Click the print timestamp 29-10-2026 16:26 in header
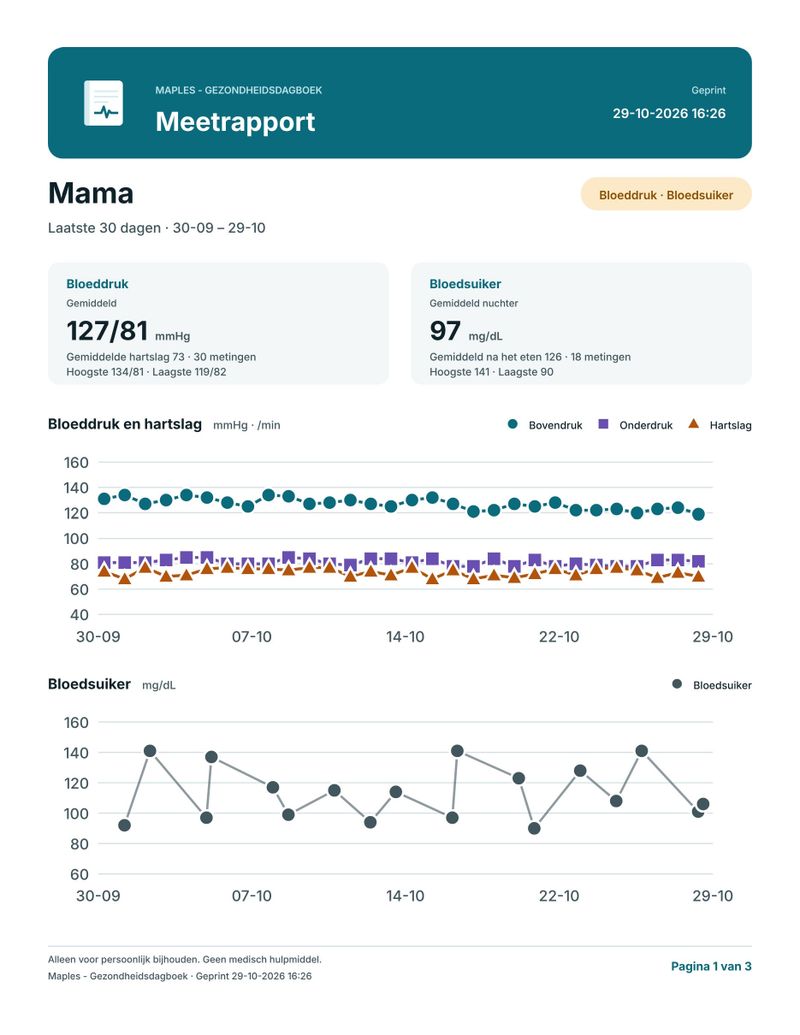The width and height of the screenshot is (800, 1035). [x=669, y=113]
